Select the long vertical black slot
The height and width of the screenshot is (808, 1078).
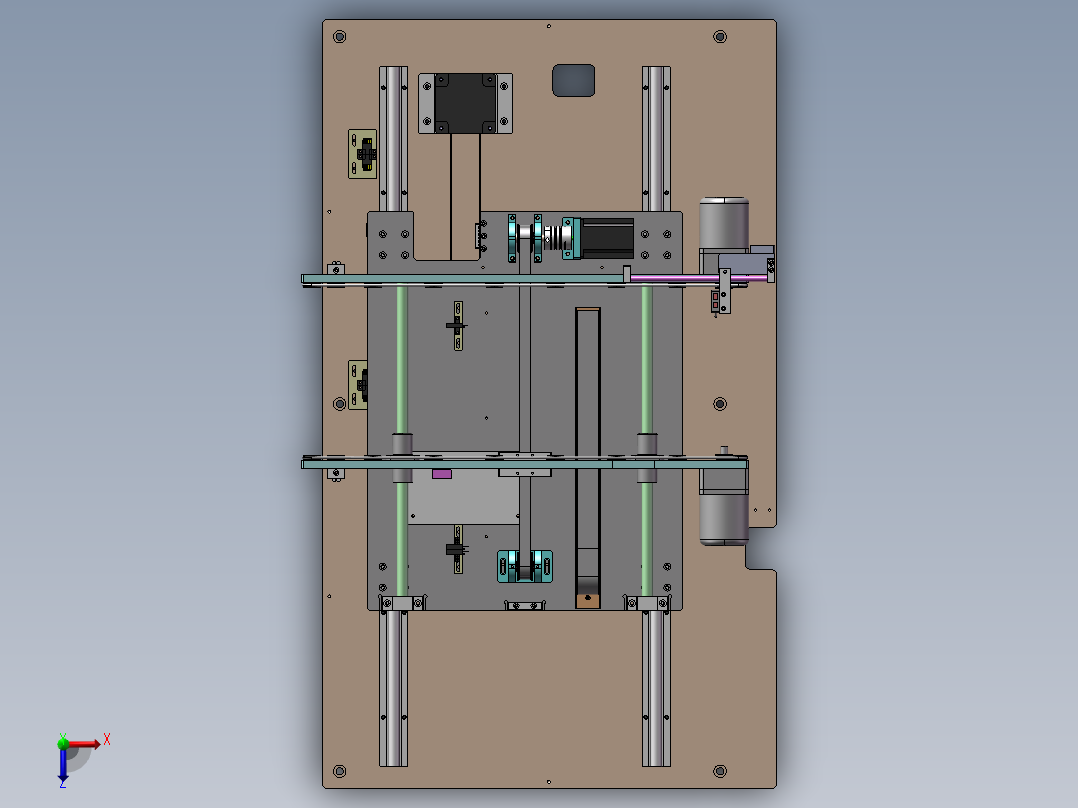588,440
